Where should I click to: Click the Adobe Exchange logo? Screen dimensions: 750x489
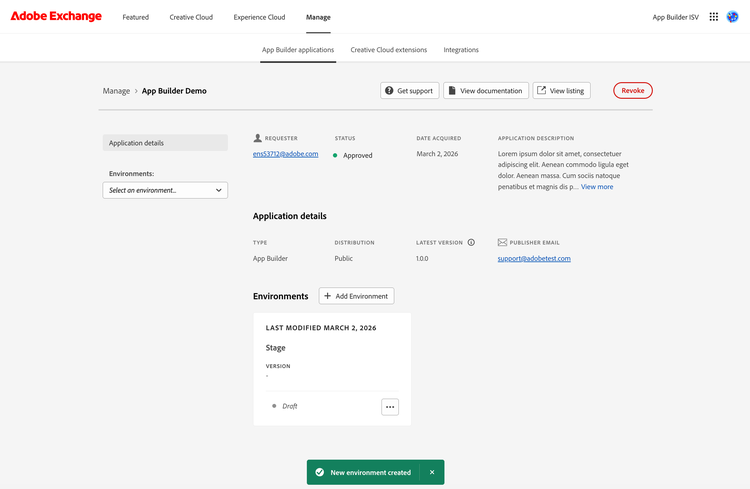[56, 16]
